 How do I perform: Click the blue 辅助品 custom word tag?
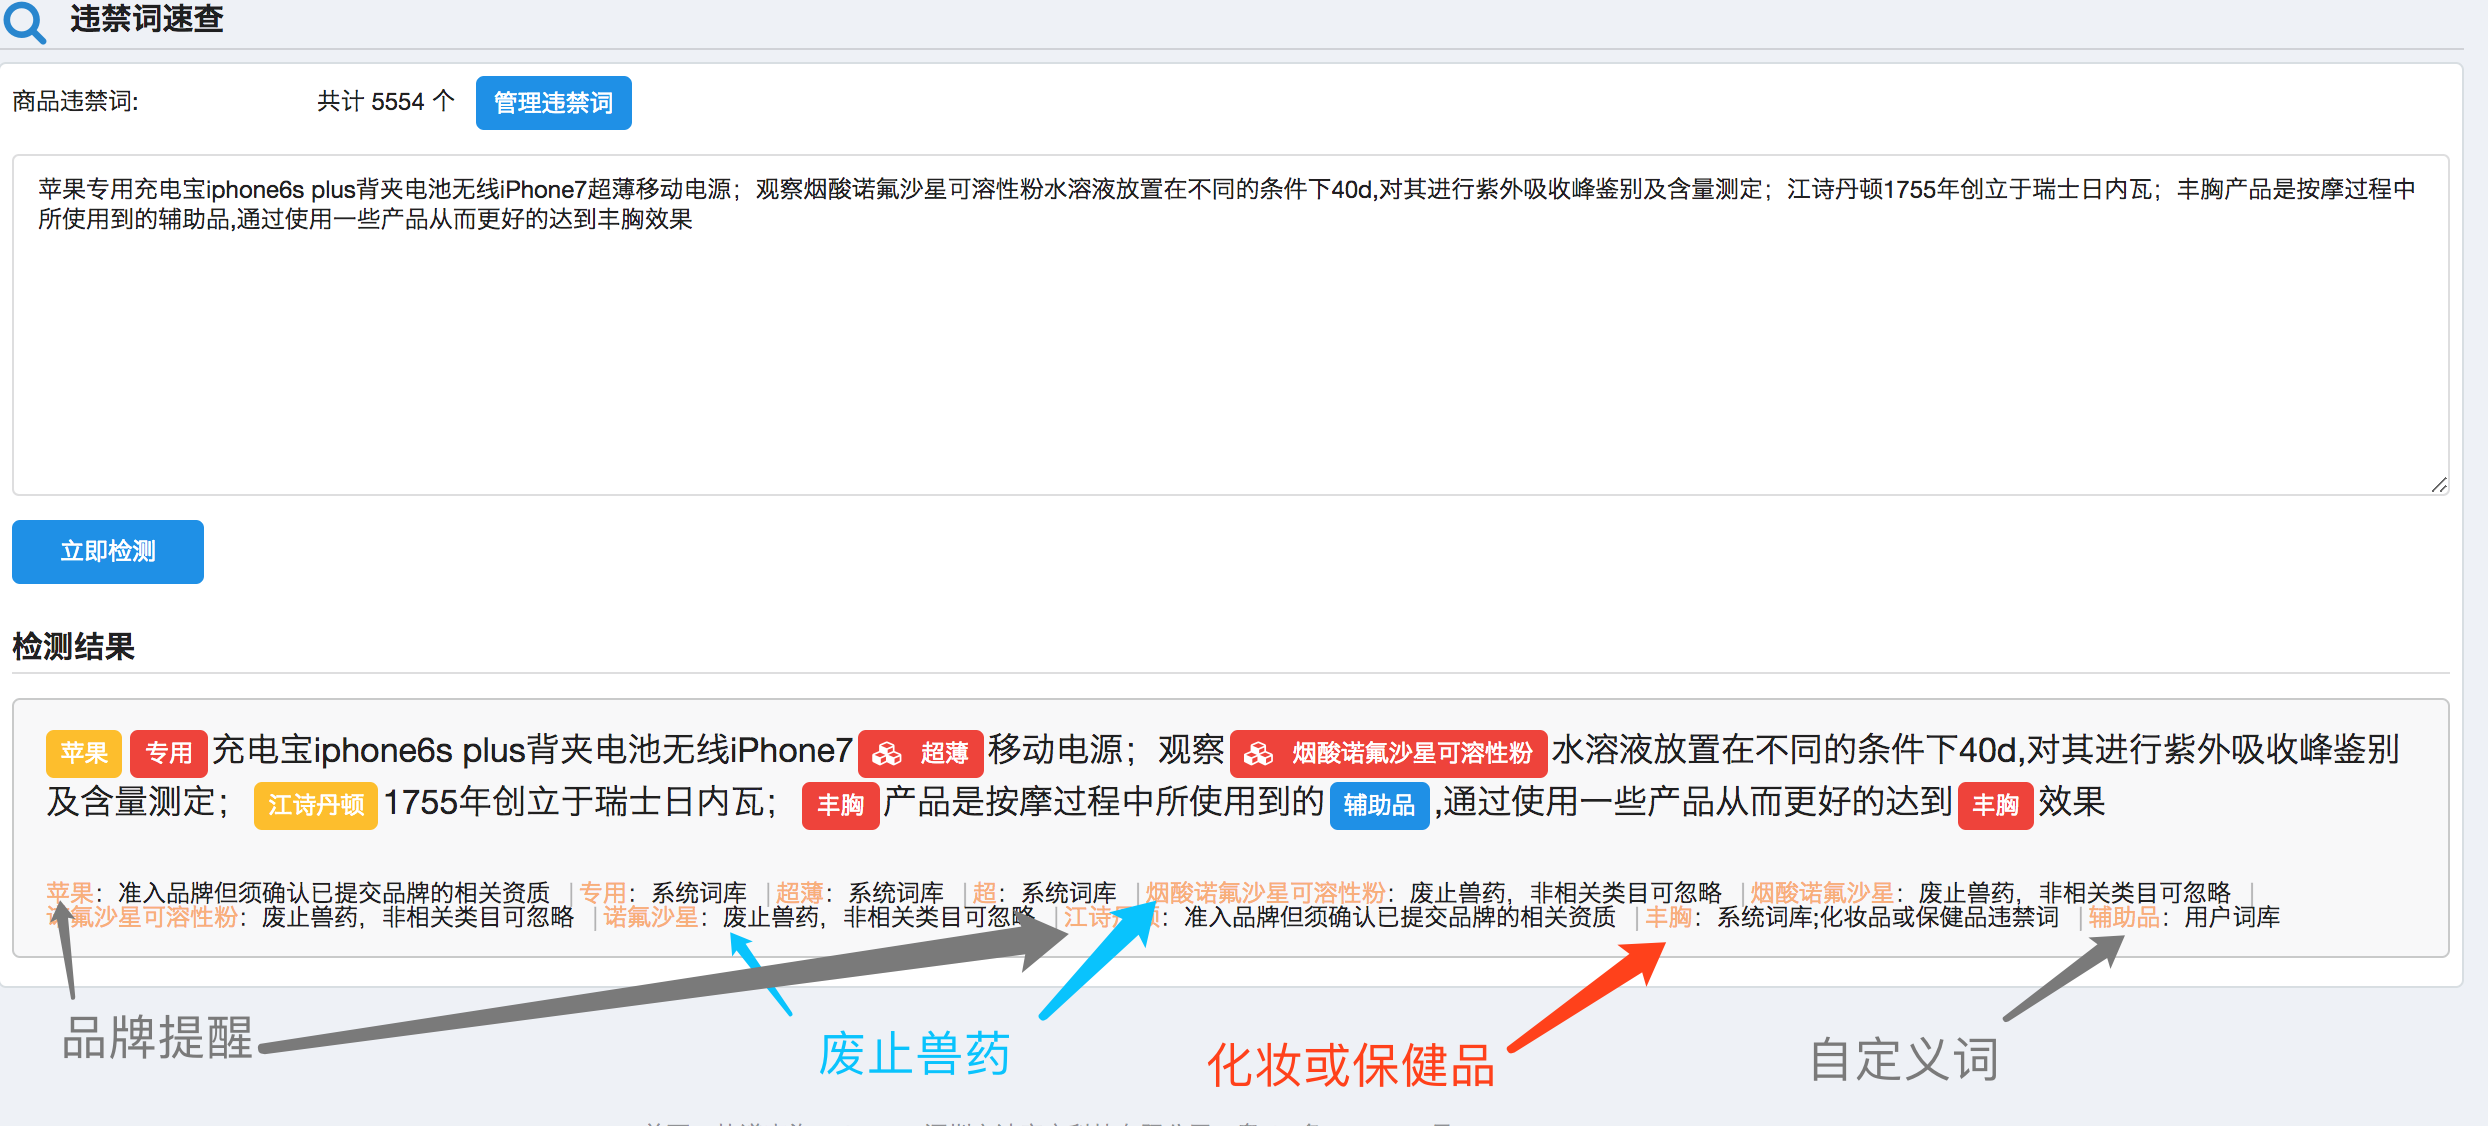tap(1378, 805)
